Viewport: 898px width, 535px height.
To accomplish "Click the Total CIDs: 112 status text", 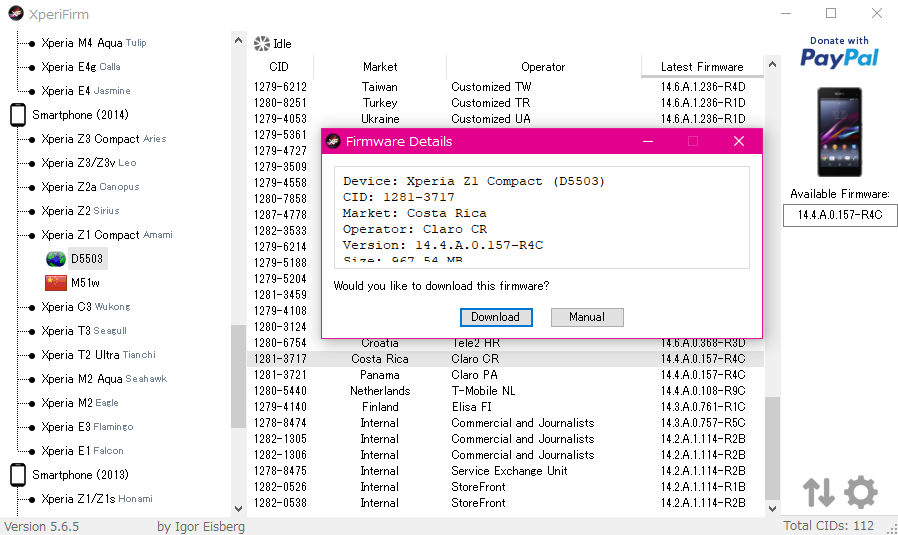I will pos(829,526).
